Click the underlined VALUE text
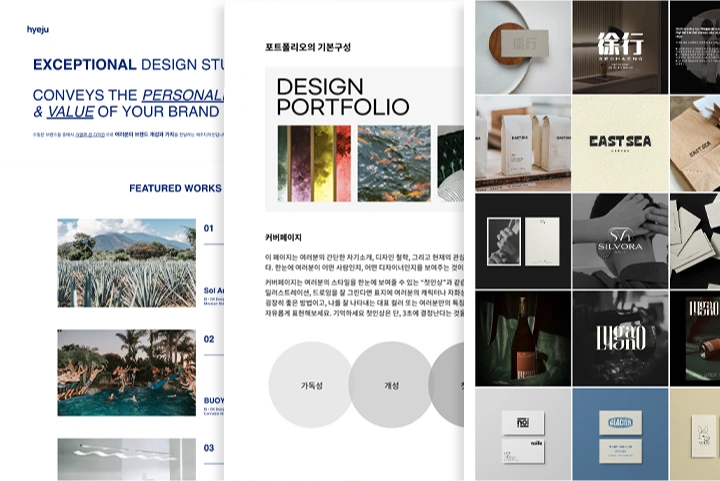 tap(71, 112)
